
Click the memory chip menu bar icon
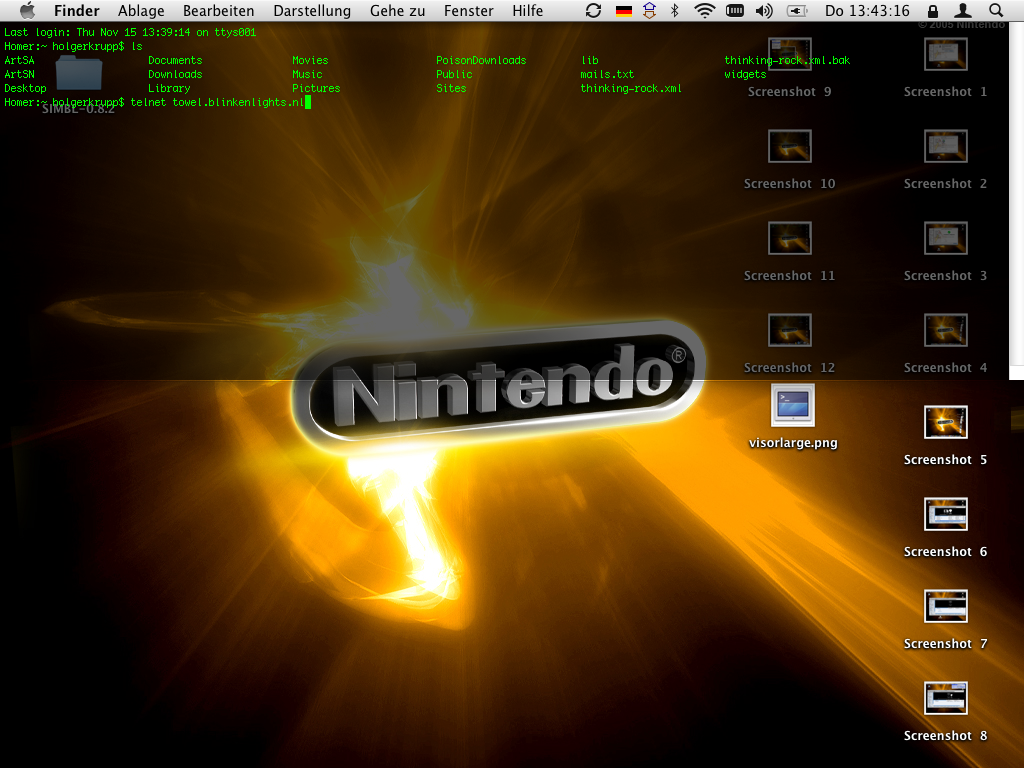tap(735, 10)
